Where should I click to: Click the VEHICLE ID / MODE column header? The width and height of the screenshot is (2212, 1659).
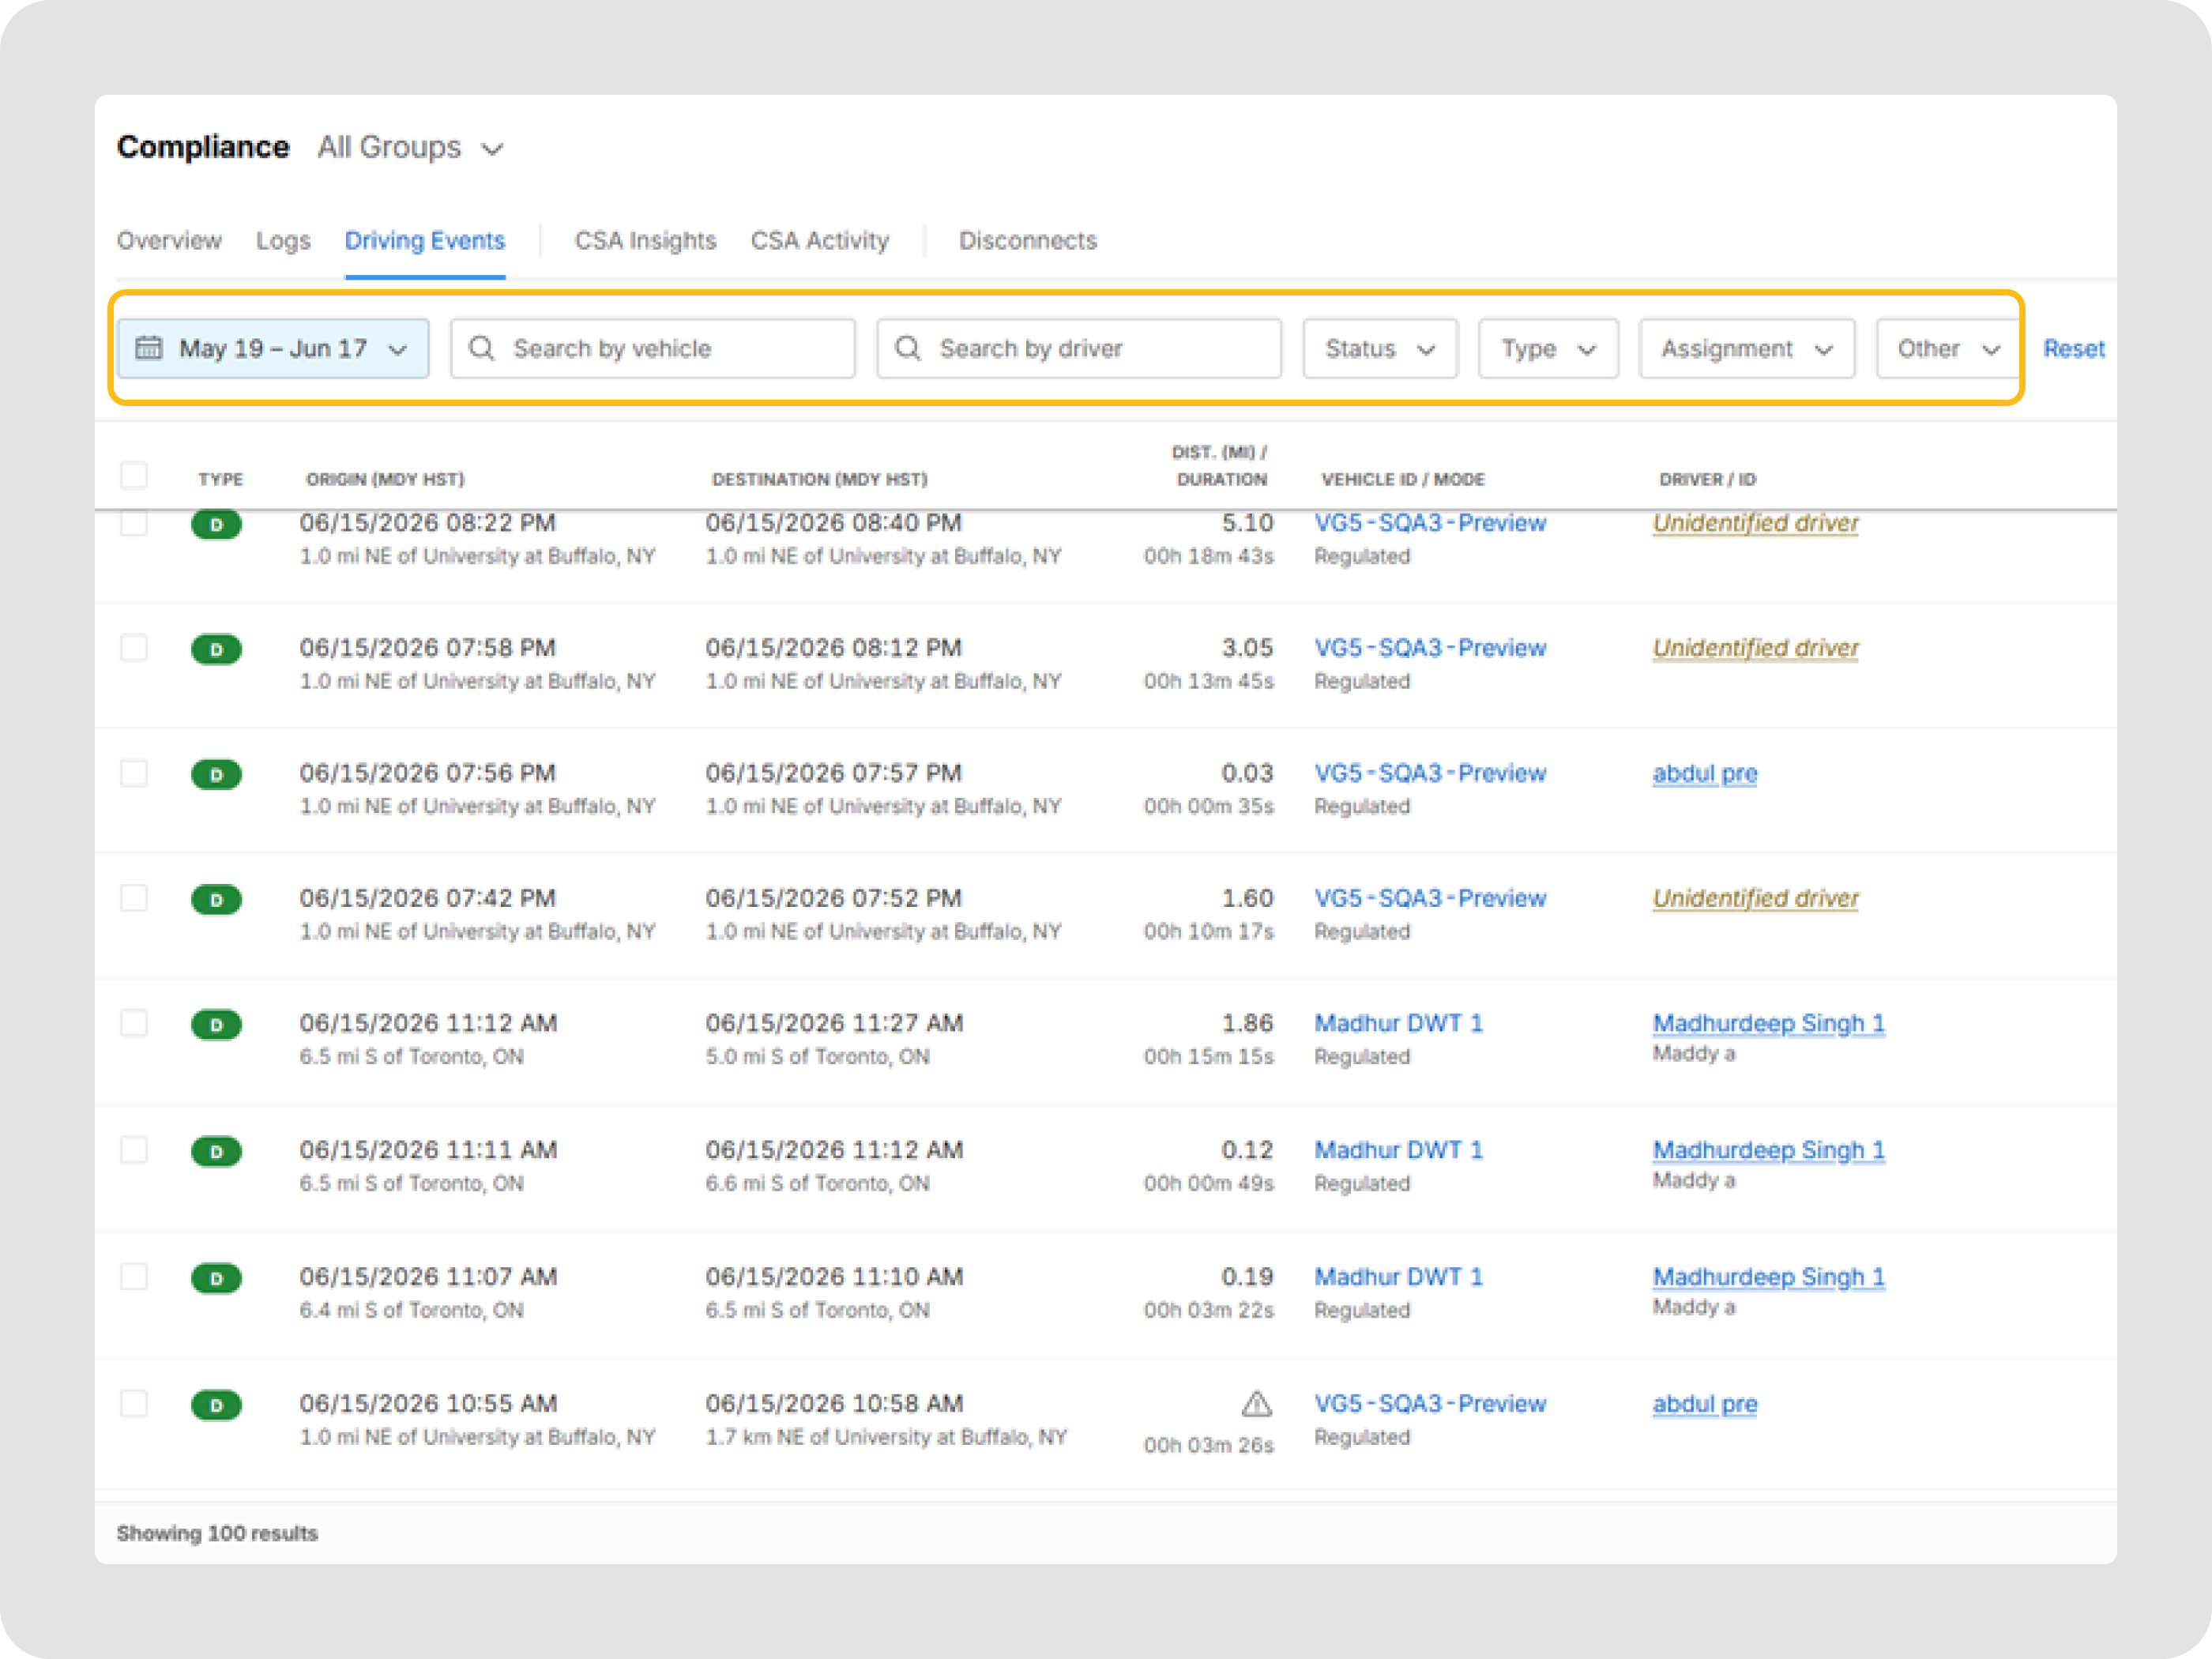[1403, 479]
